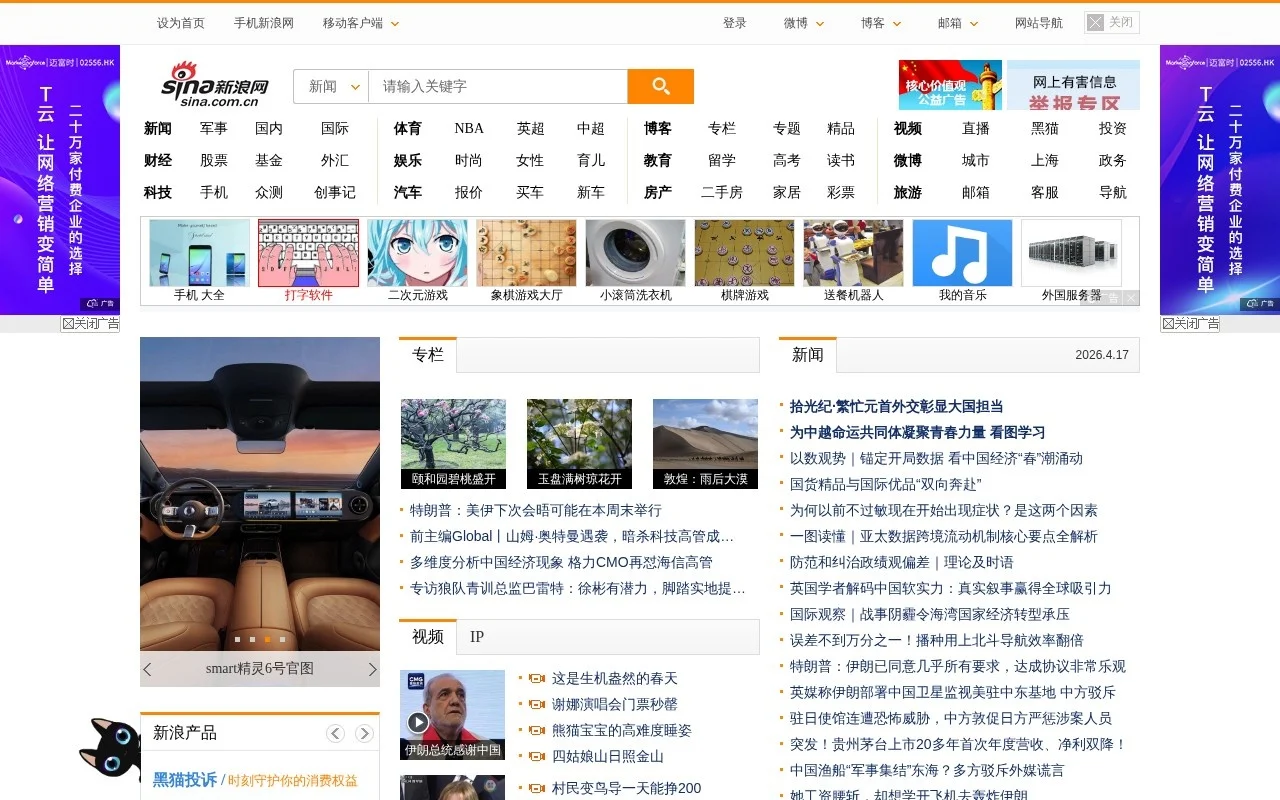Viewport: 1280px width, 800px height.
Task: Open the 移动客户端 dropdown
Action: (360, 22)
